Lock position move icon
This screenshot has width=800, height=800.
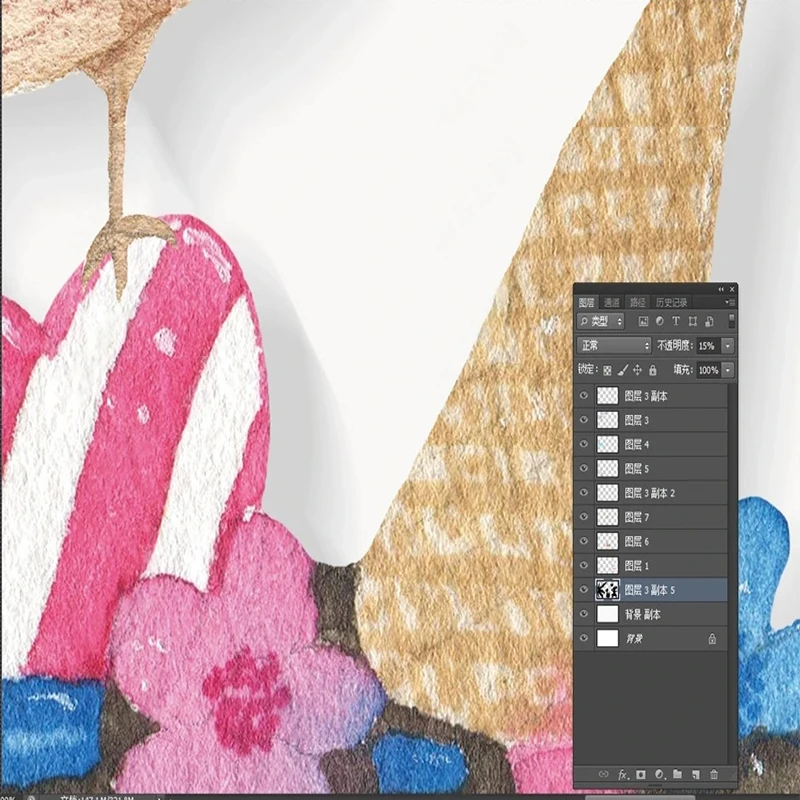pos(637,370)
